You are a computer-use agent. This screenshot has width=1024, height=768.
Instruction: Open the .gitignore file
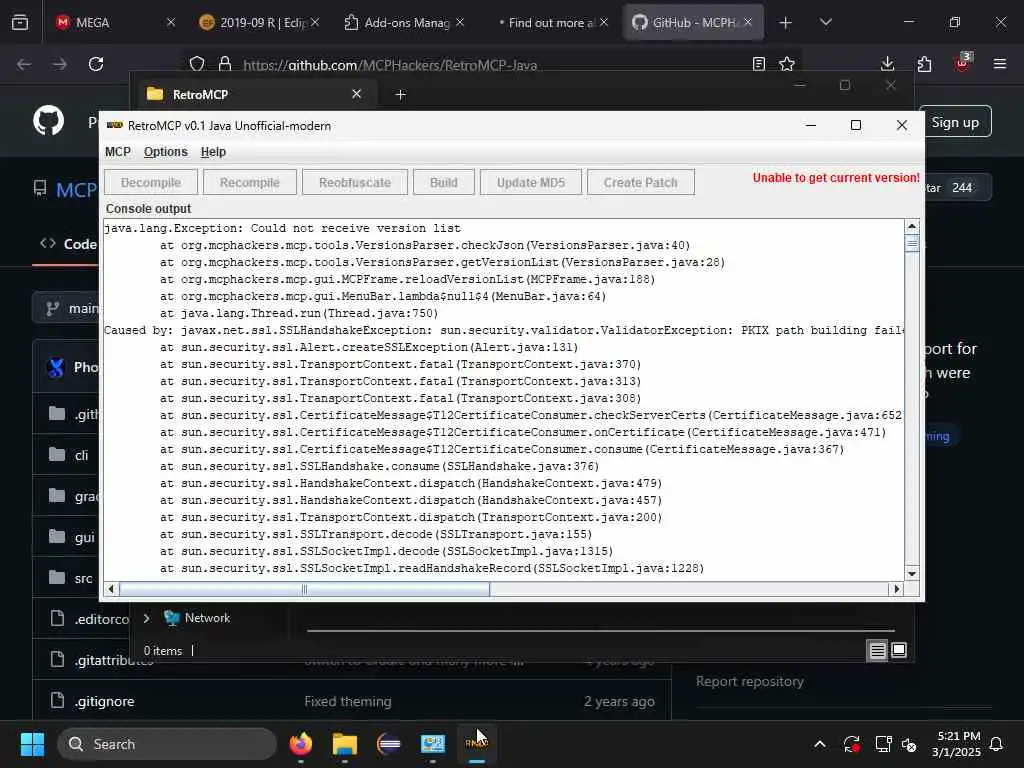[x=104, y=701]
